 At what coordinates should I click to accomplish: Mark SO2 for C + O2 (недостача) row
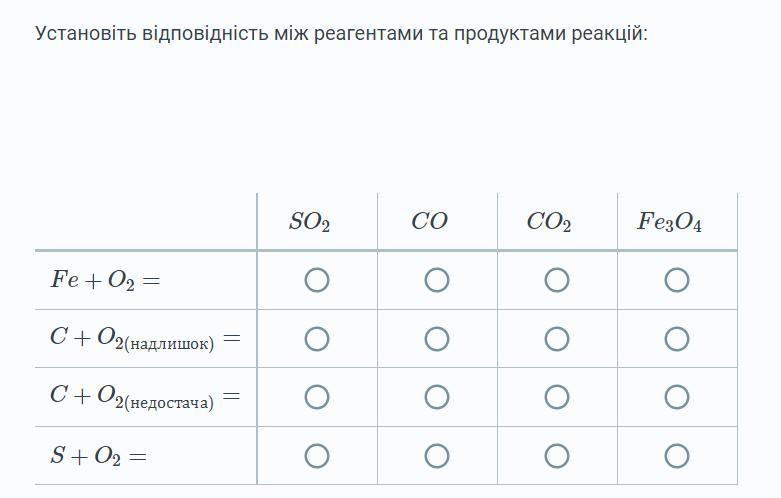coord(317,397)
